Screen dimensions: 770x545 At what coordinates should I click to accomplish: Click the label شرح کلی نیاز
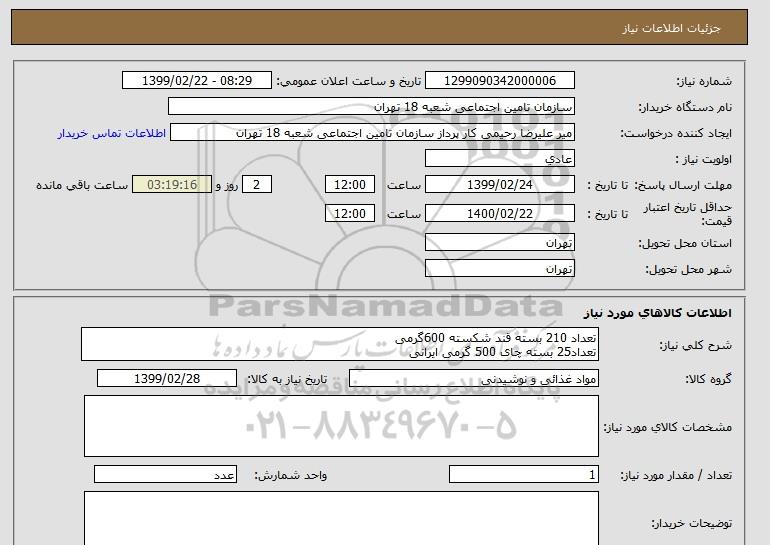tap(695, 345)
